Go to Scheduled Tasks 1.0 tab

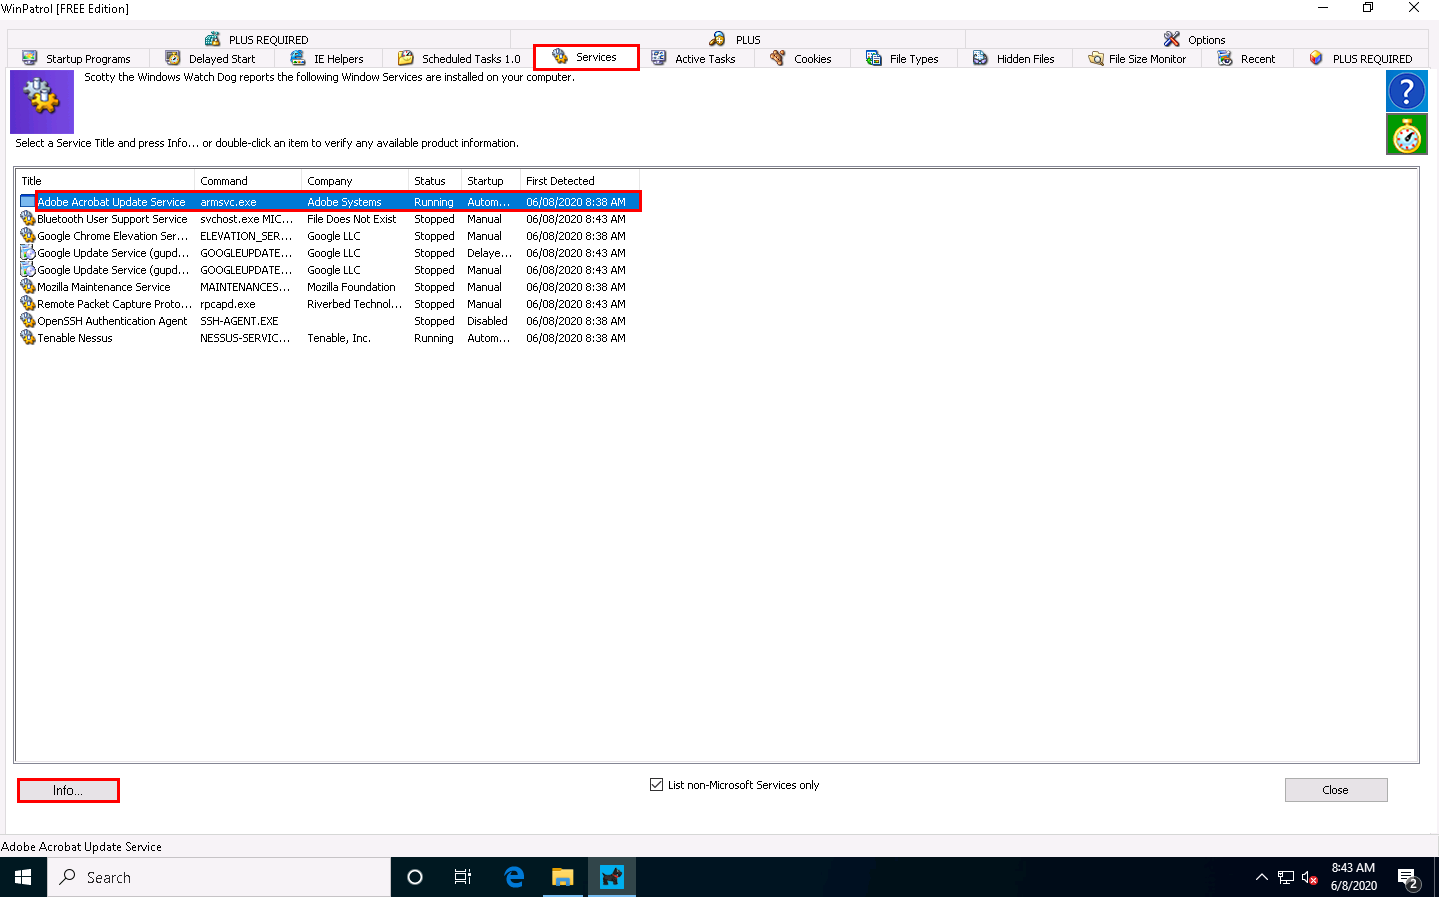459,59
